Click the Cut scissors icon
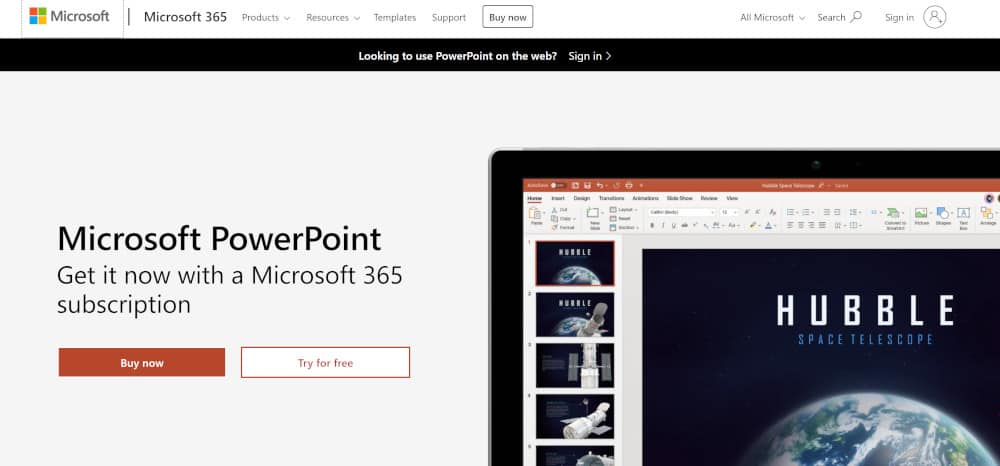The image size is (1000, 466). [555, 210]
